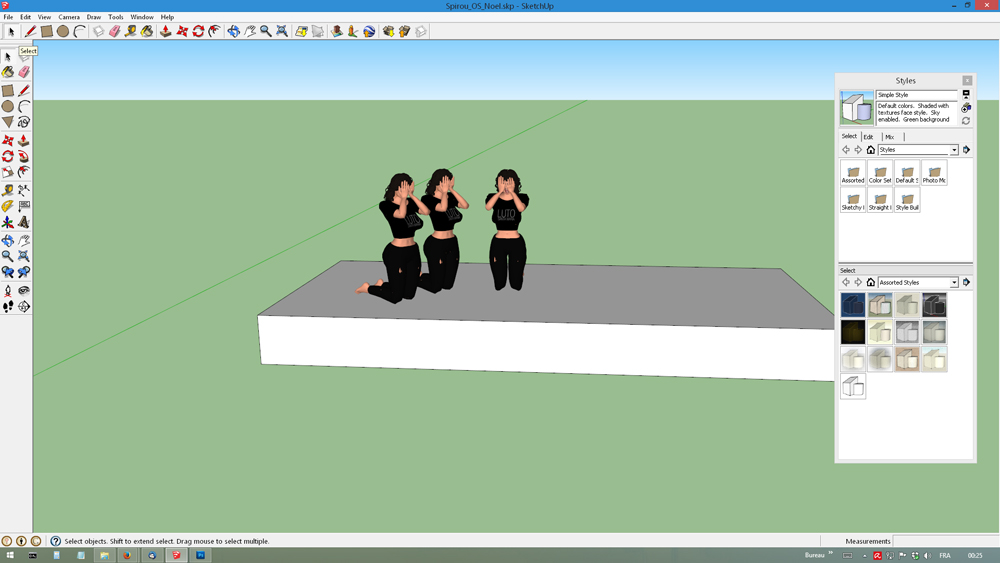Open the Photo Modeling styles folder

coord(934,173)
